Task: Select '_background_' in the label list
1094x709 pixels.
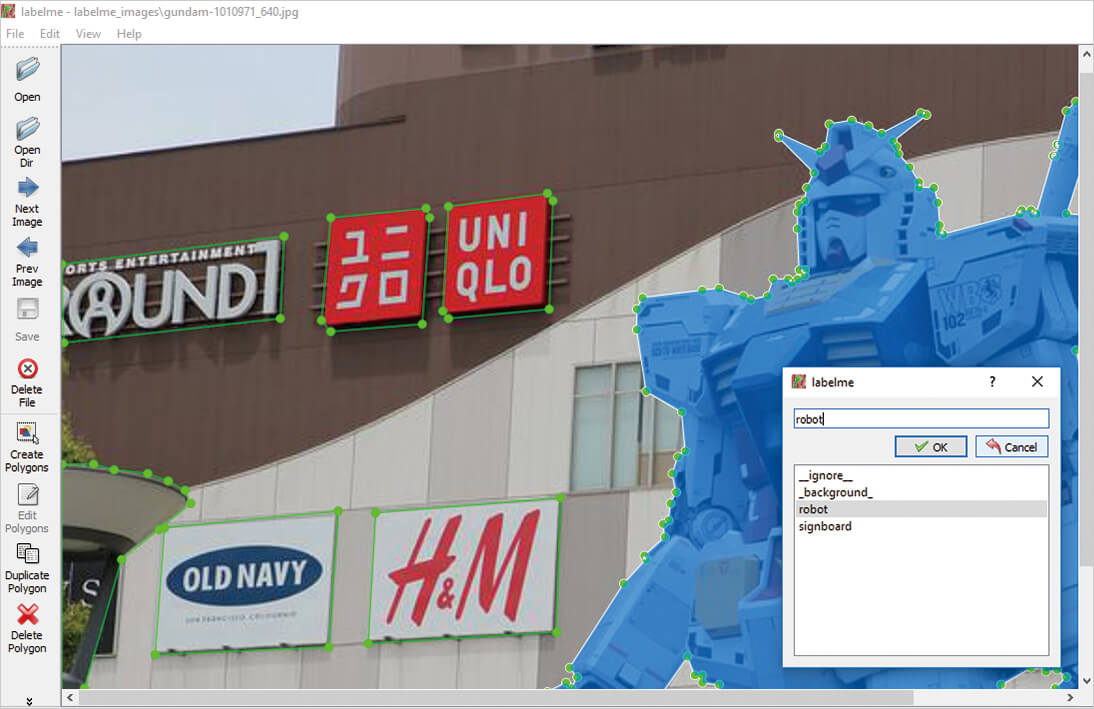Action: [x=921, y=492]
